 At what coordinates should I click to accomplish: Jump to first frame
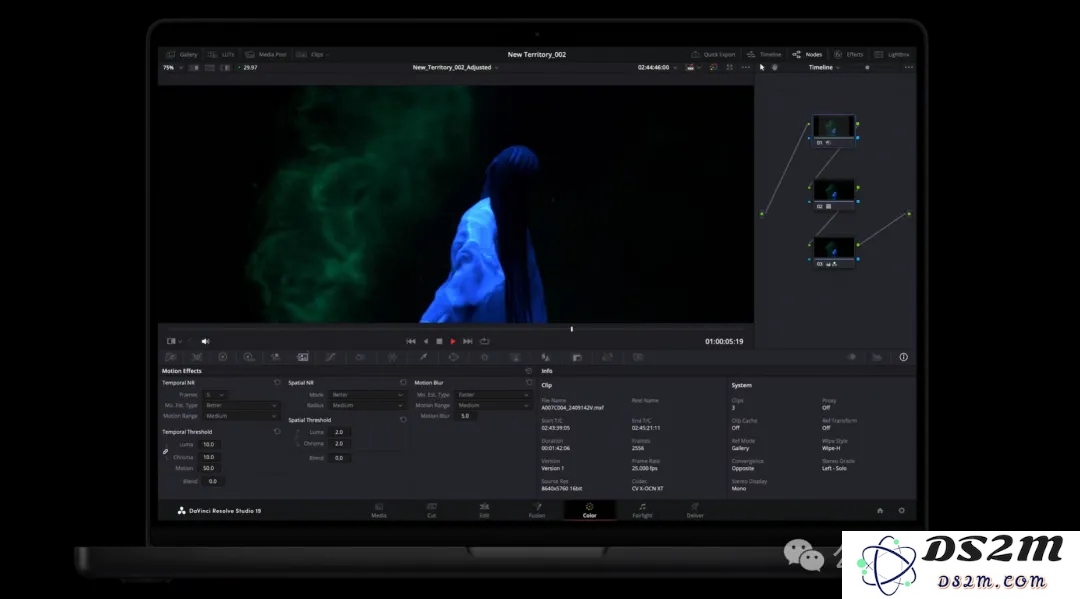click(x=411, y=341)
